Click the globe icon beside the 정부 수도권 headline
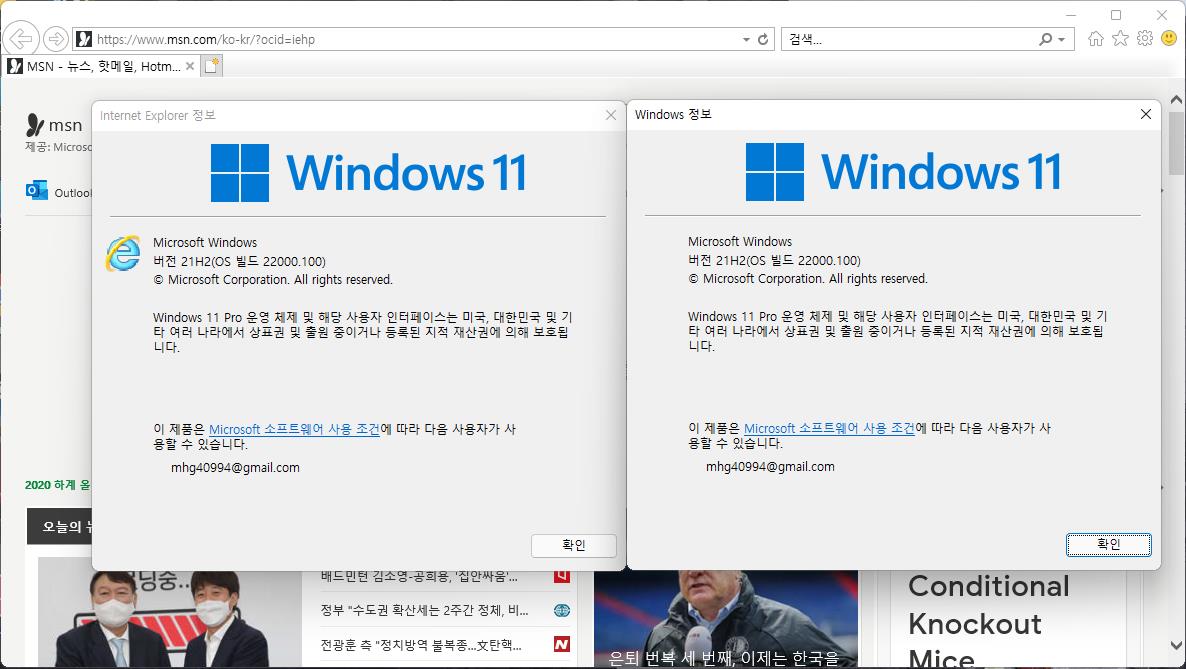Screen dimensions: 1186x669 (561, 611)
